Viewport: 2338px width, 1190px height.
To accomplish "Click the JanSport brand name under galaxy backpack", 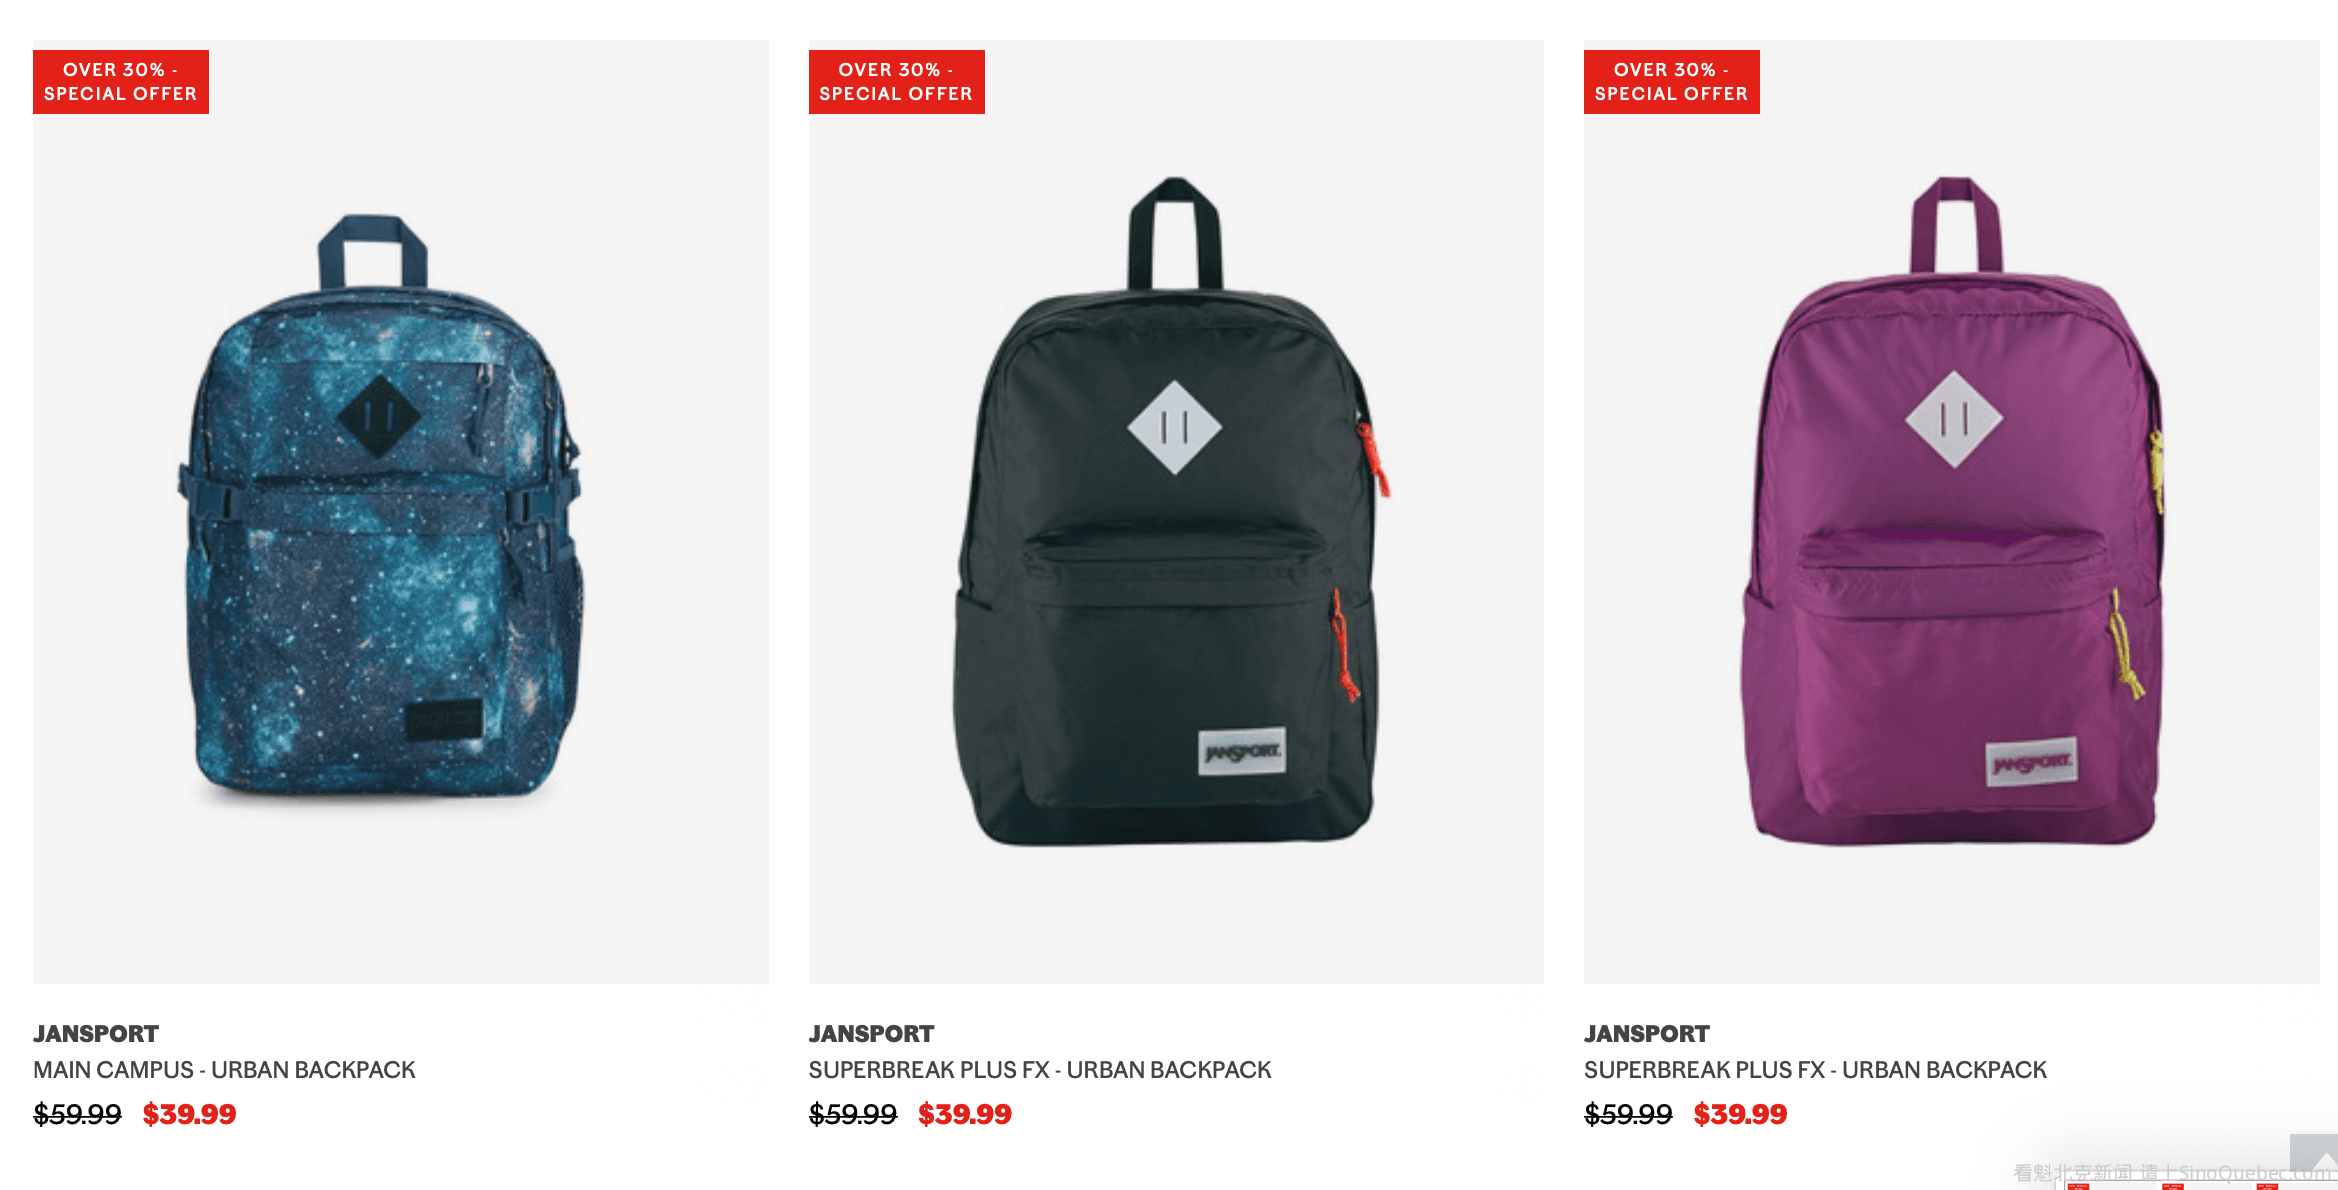I will tap(96, 1034).
